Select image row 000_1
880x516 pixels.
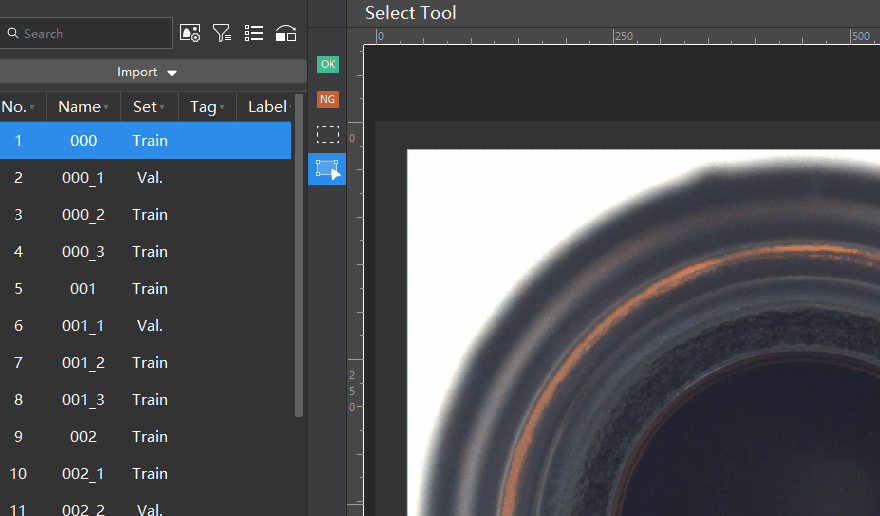tap(84, 178)
